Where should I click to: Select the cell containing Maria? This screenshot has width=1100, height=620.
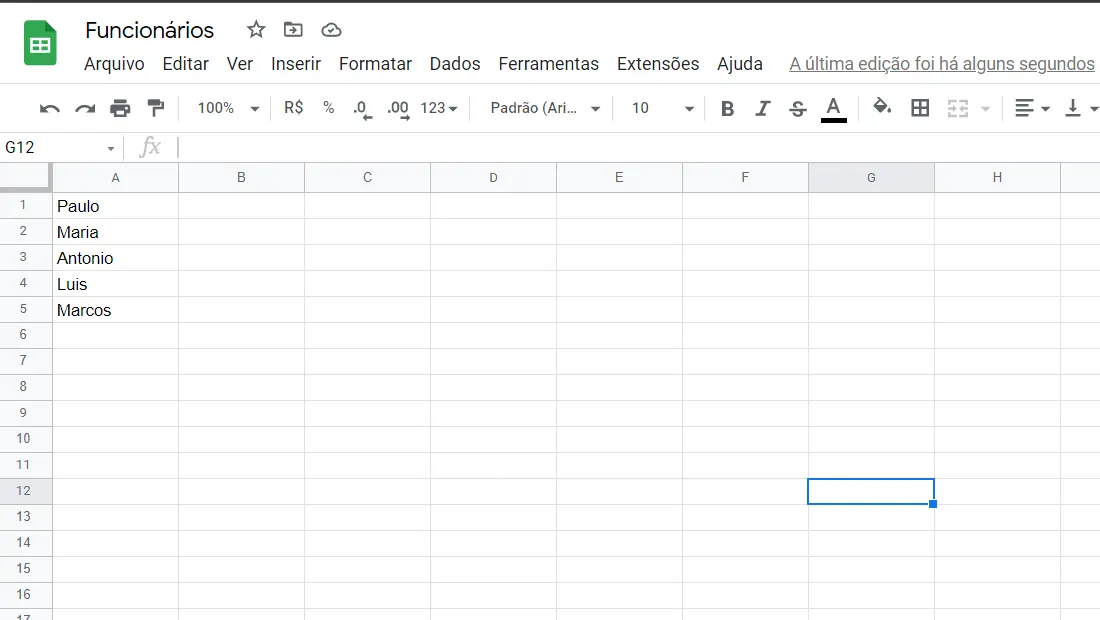(116, 232)
